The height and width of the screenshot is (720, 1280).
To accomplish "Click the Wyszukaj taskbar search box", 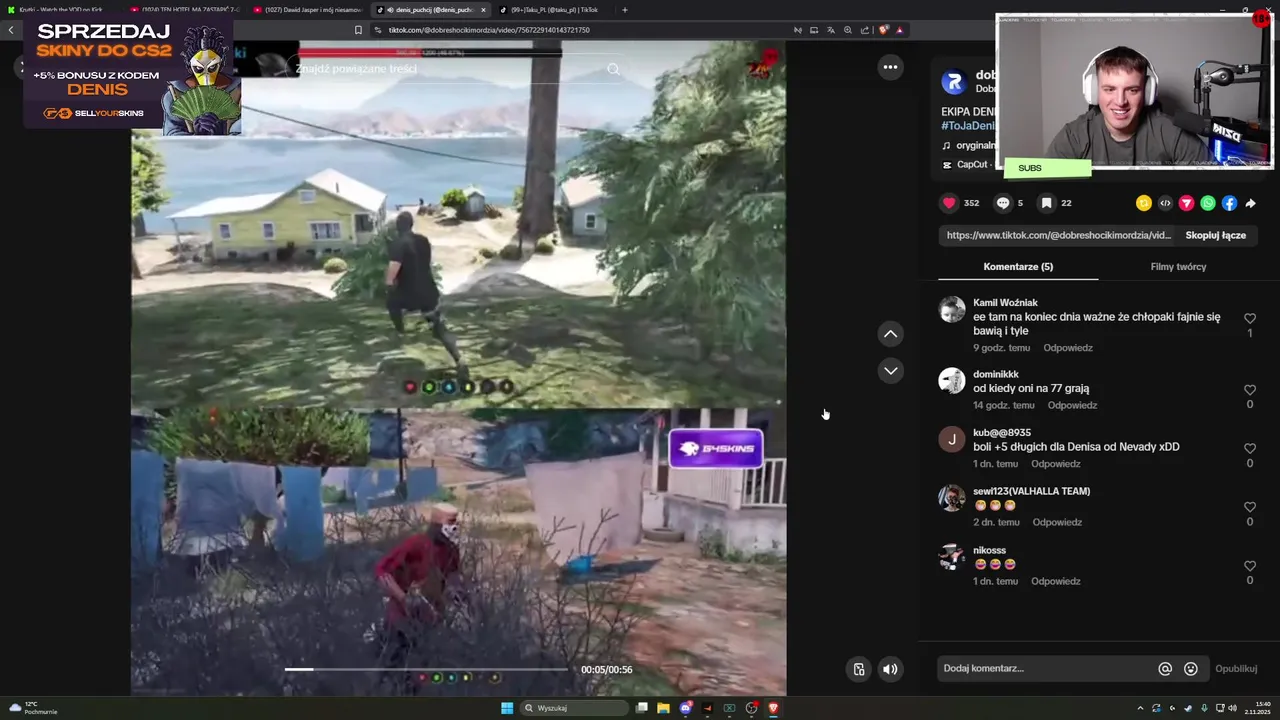I will pyautogui.click(x=574, y=708).
